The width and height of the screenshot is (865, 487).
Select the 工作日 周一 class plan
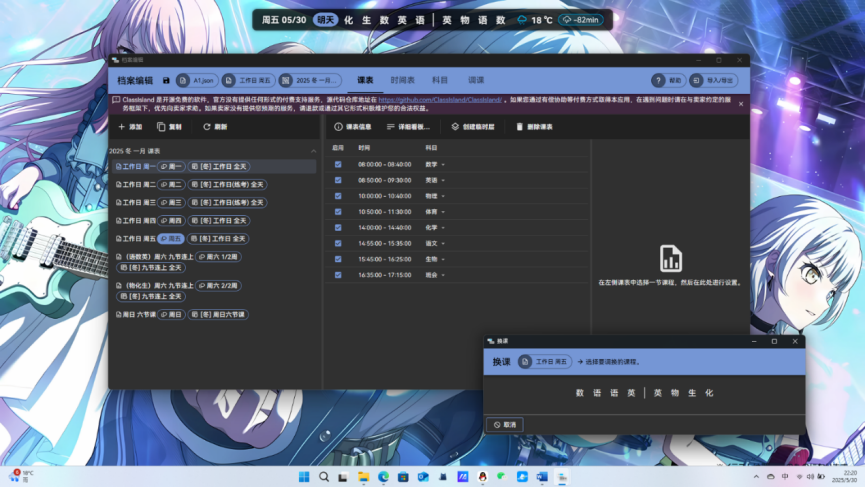click(x=213, y=167)
